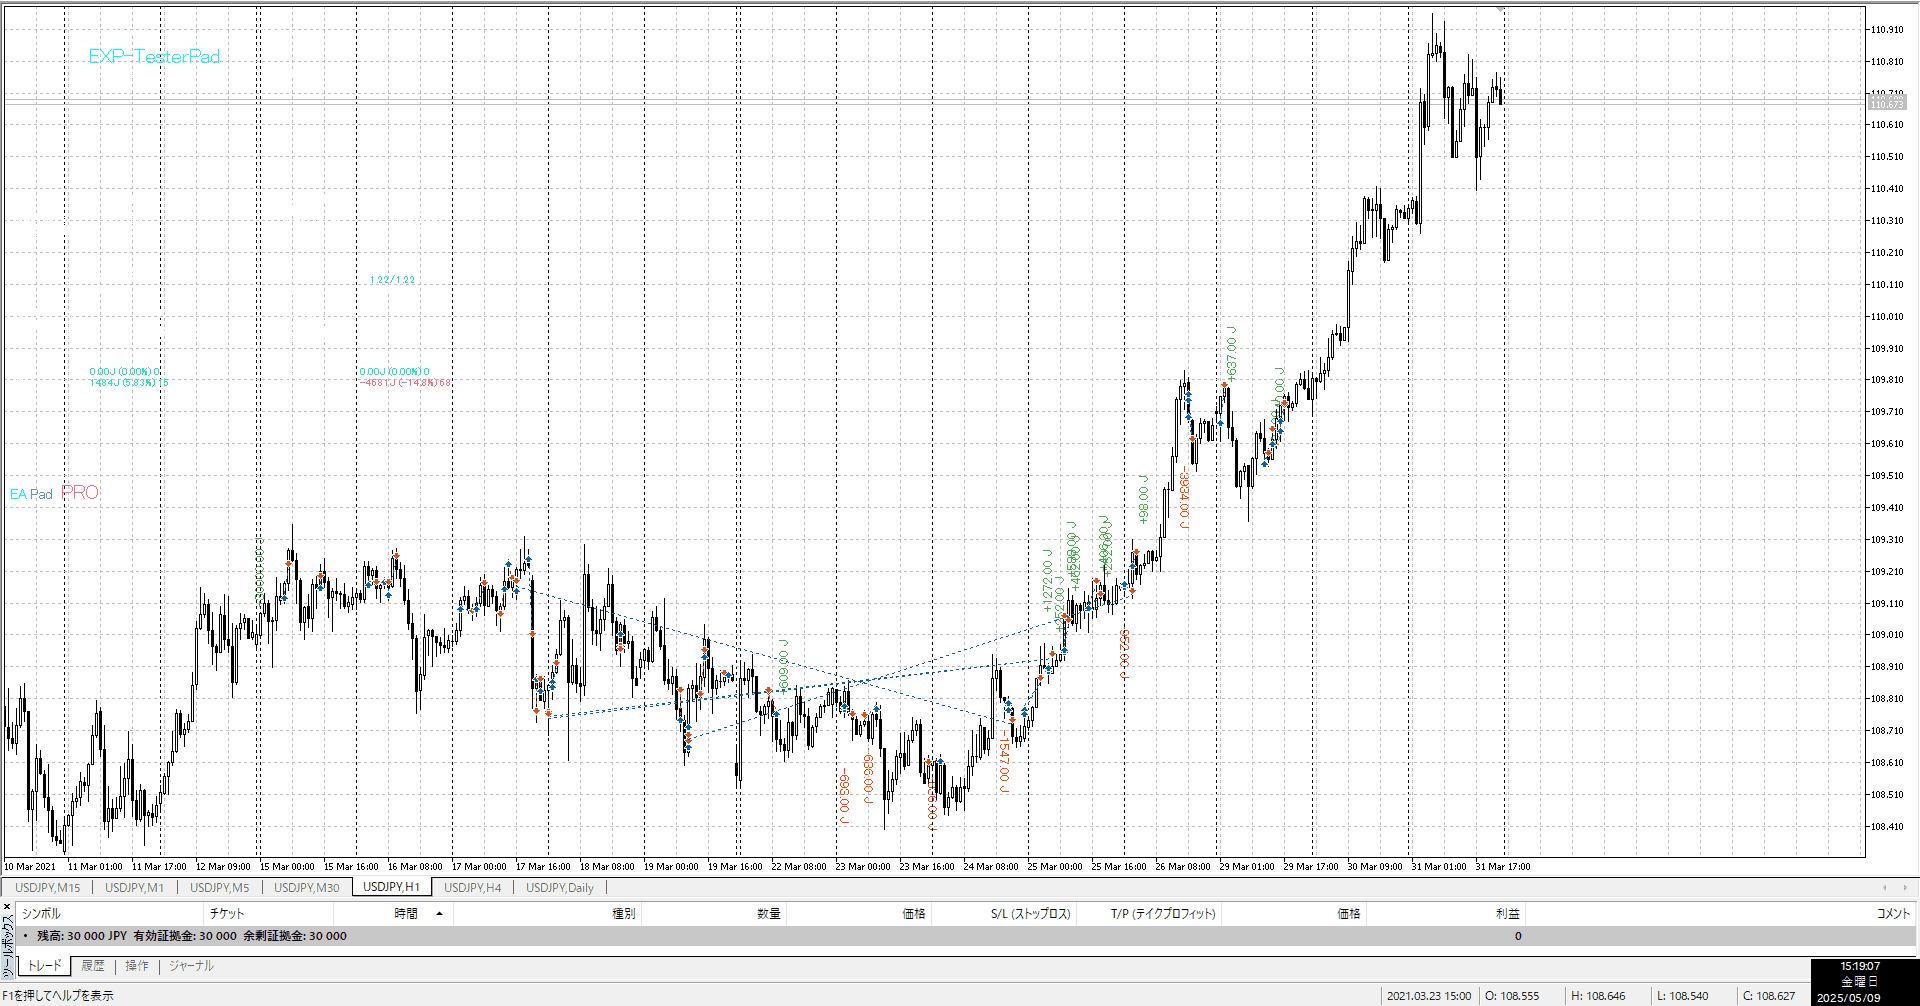Select the 残高 balance summary row
The image size is (1920, 1006).
(192, 936)
